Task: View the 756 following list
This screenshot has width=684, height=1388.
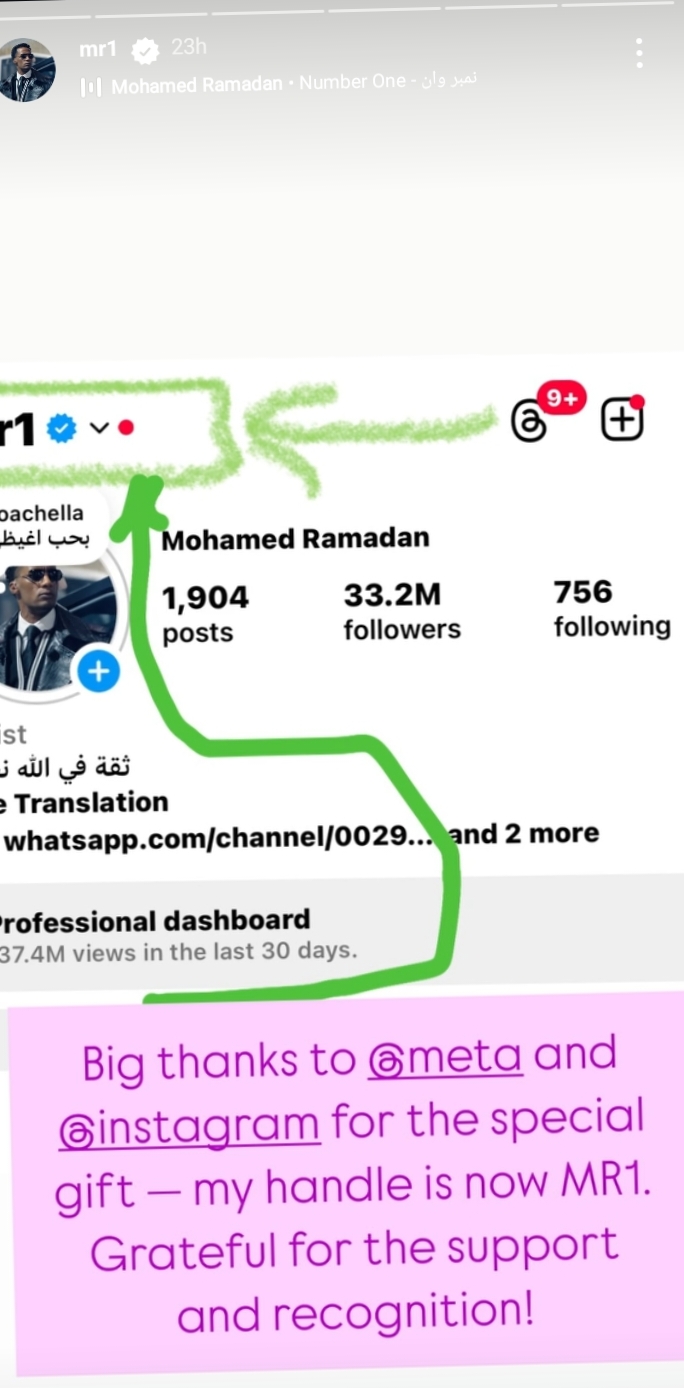Action: click(612, 609)
